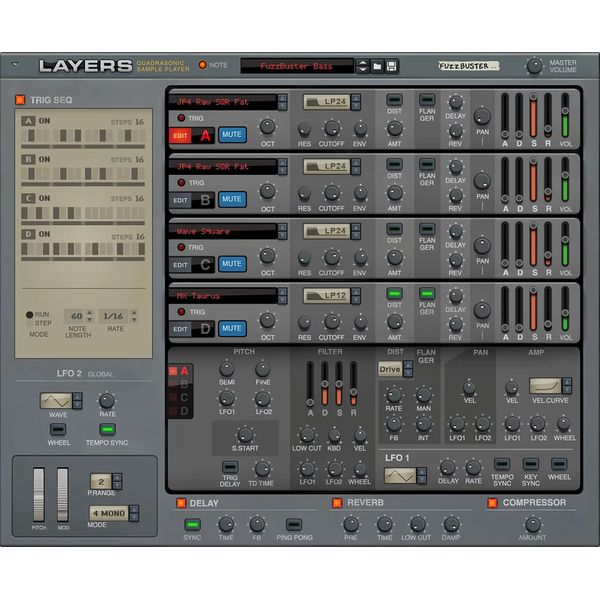Screen dimensions: 600x600
Task: Enable LFO 2 TEMPO SYNC button
Action: pos(108,429)
